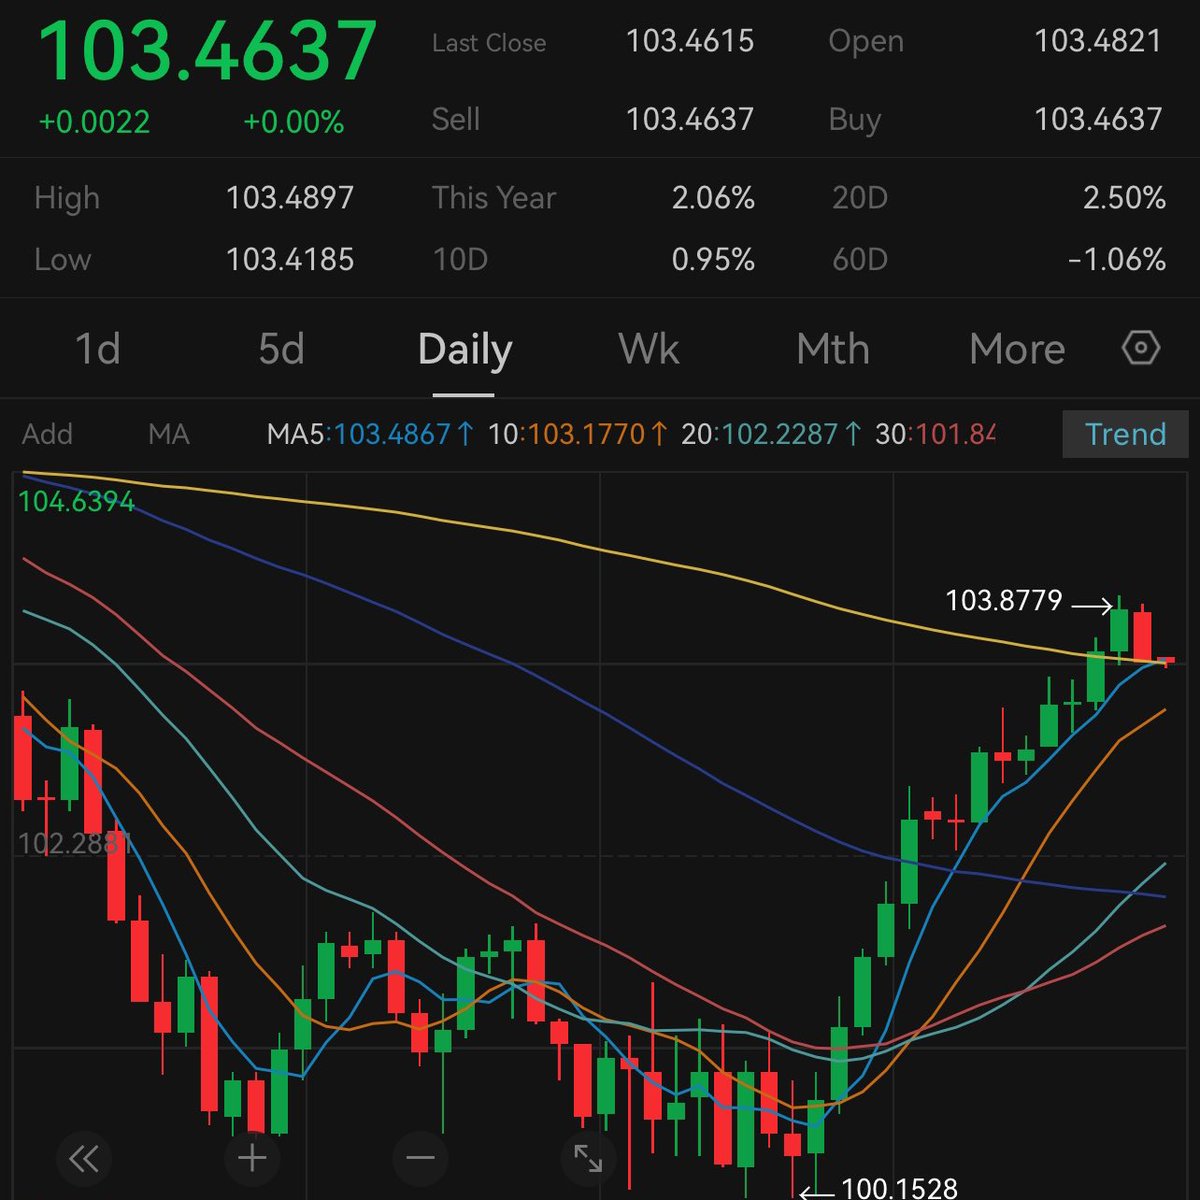The width and height of the screenshot is (1200, 1200).
Task: Tap the 103.8779 high marker label
Action: (1004, 600)
